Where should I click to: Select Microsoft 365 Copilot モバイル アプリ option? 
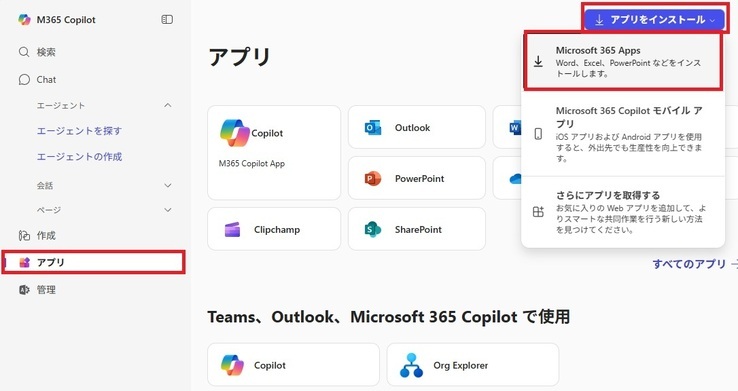(623, 134)
